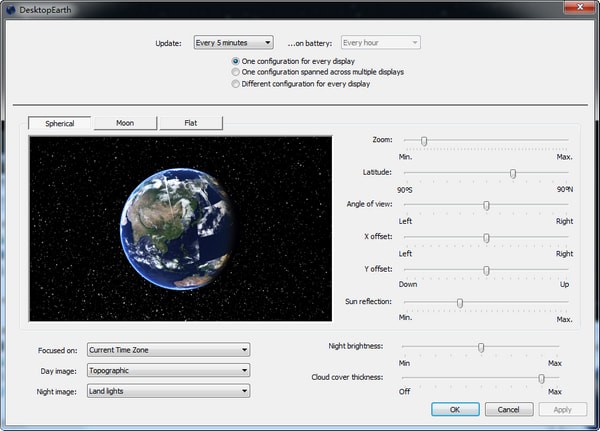Viewport: 600px width, 431px height.
Task: Click the Latitude slider handle
Action: tap(513, 173)
